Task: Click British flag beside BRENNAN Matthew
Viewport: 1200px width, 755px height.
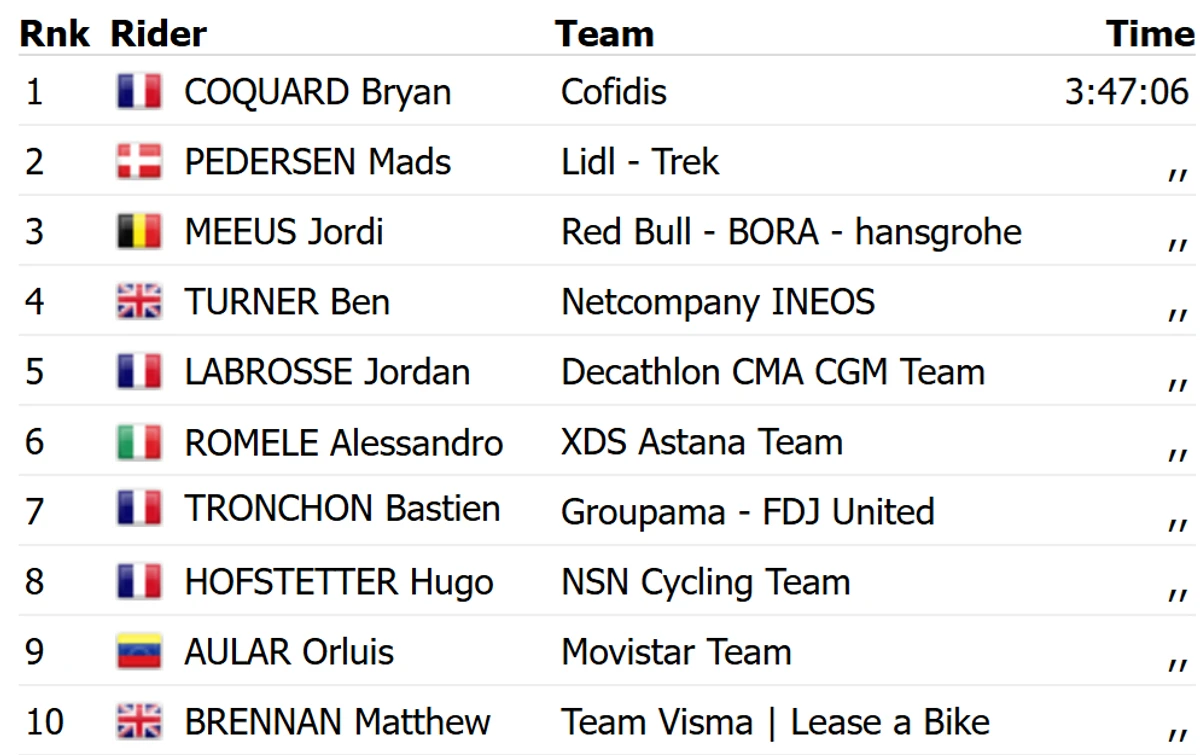Action: [x=139, y=722]
